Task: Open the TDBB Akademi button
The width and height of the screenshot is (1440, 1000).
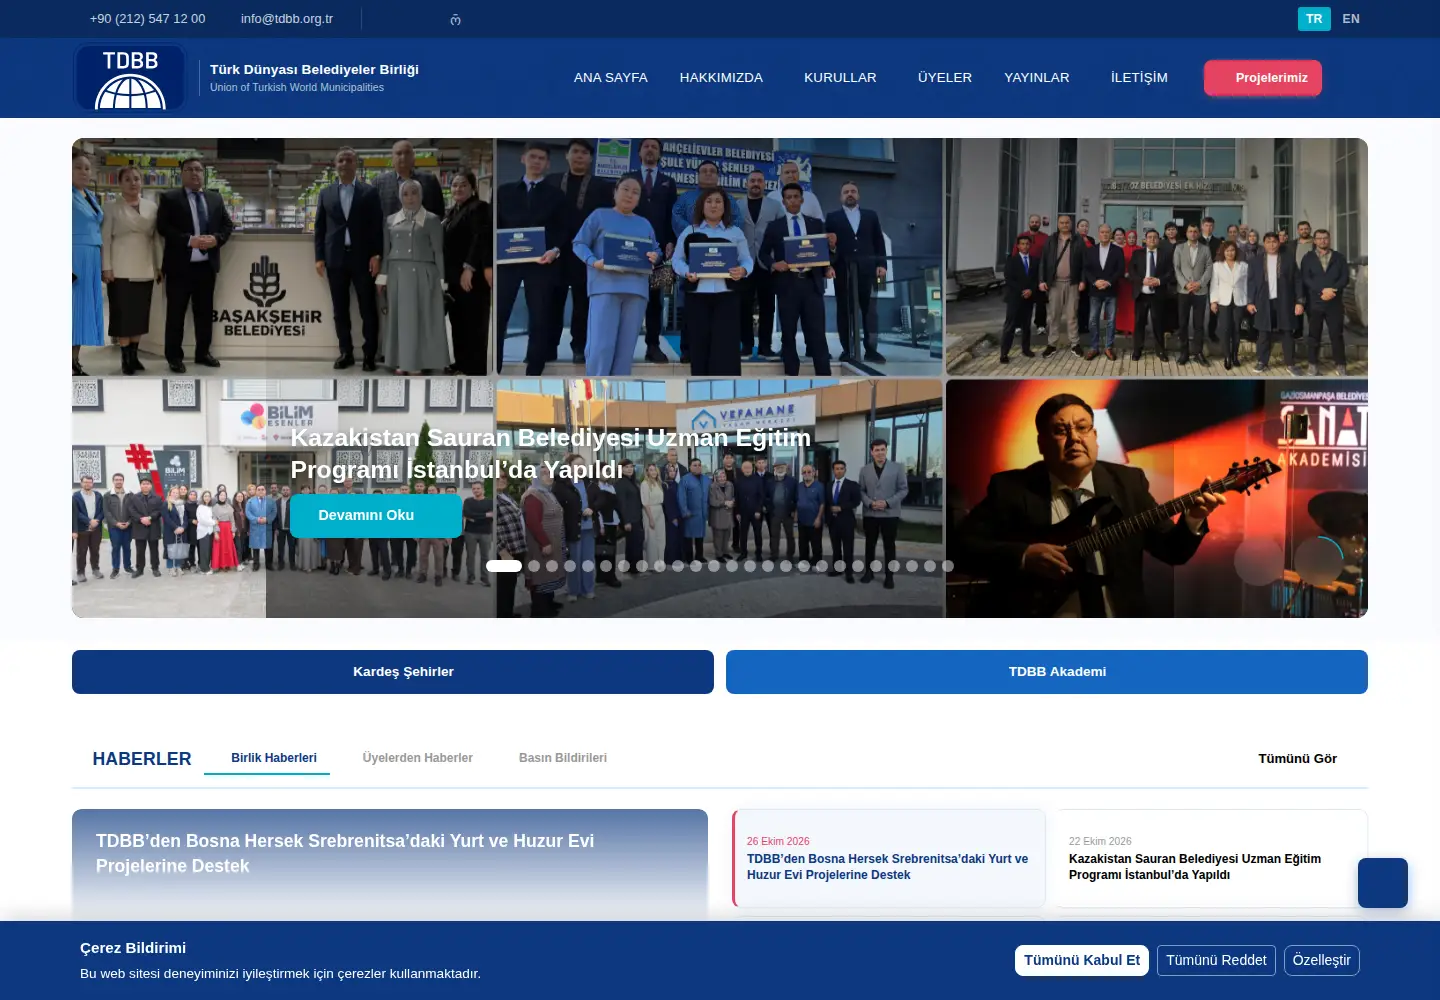Action: 1047,672
